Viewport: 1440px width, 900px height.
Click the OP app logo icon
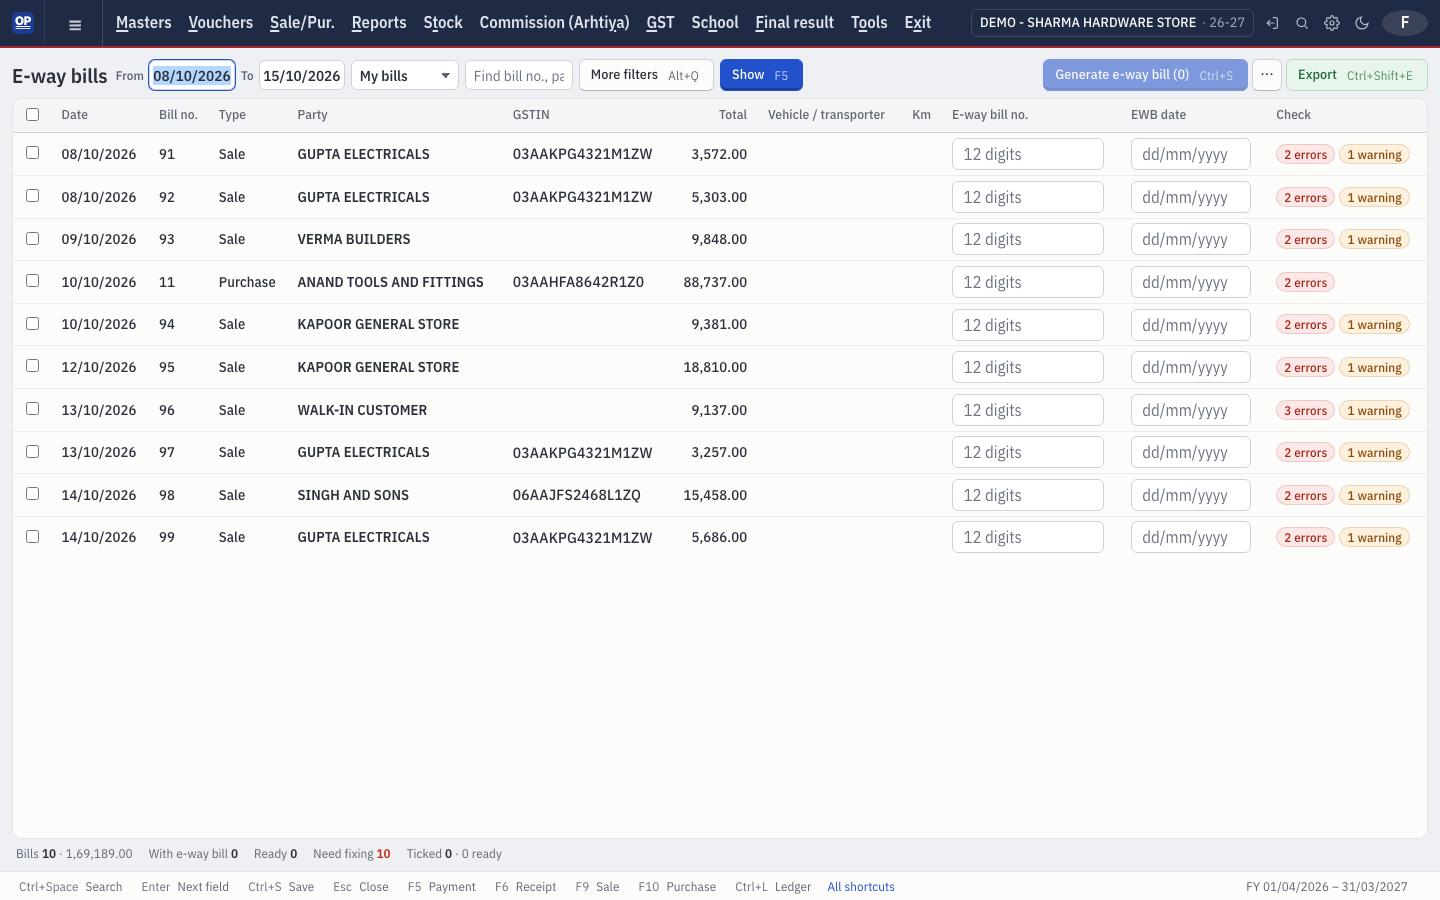(23, 22)
